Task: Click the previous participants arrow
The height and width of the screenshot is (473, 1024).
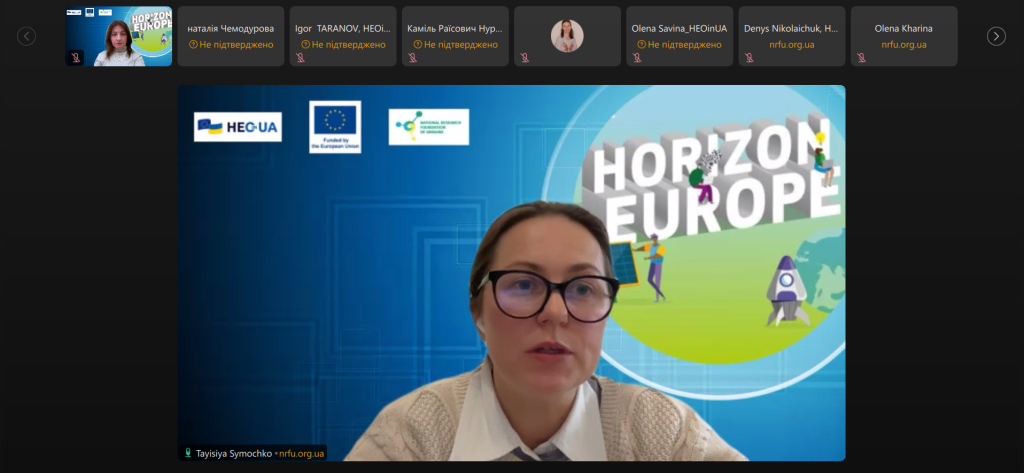Action: (27, 36)
